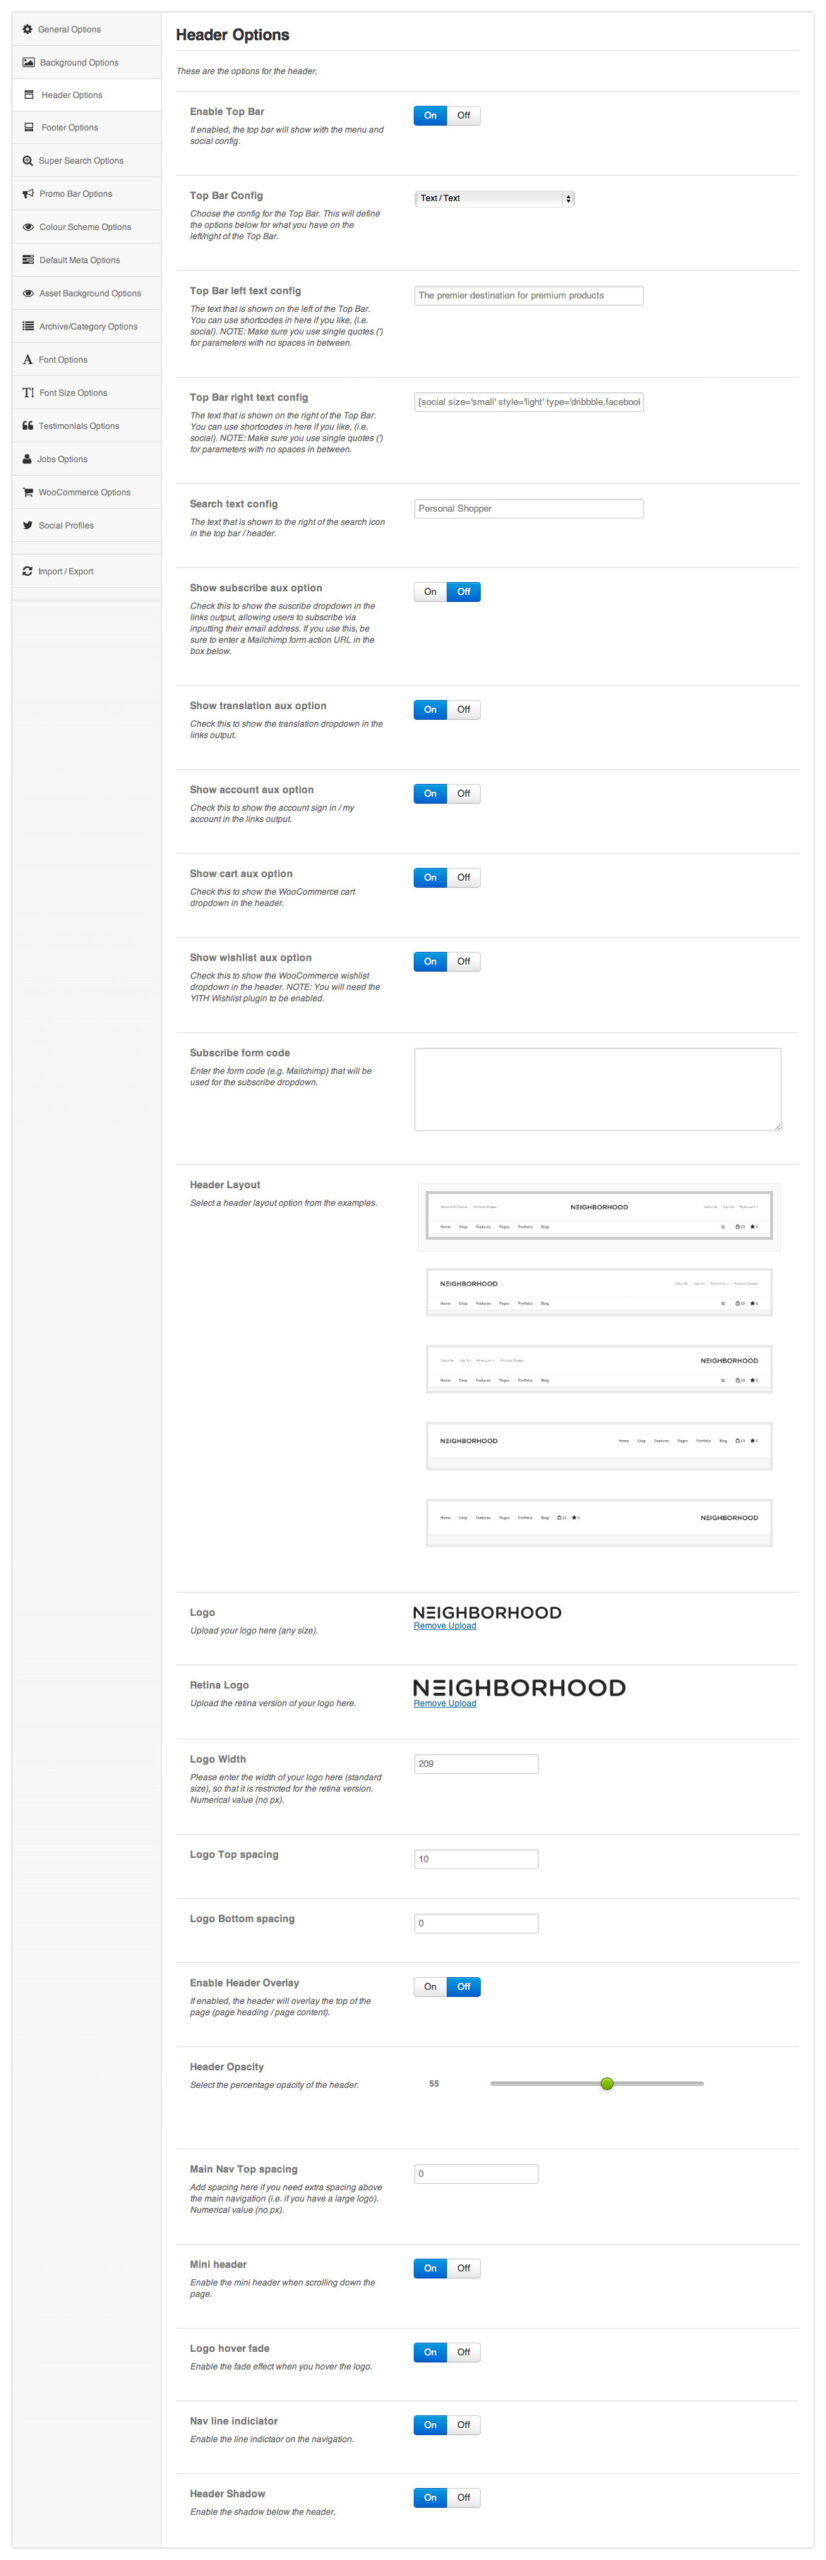The height and width of the screenshot is (2560, 826).
Task: Click the Logo Width input field
Action: (476, 1763)
